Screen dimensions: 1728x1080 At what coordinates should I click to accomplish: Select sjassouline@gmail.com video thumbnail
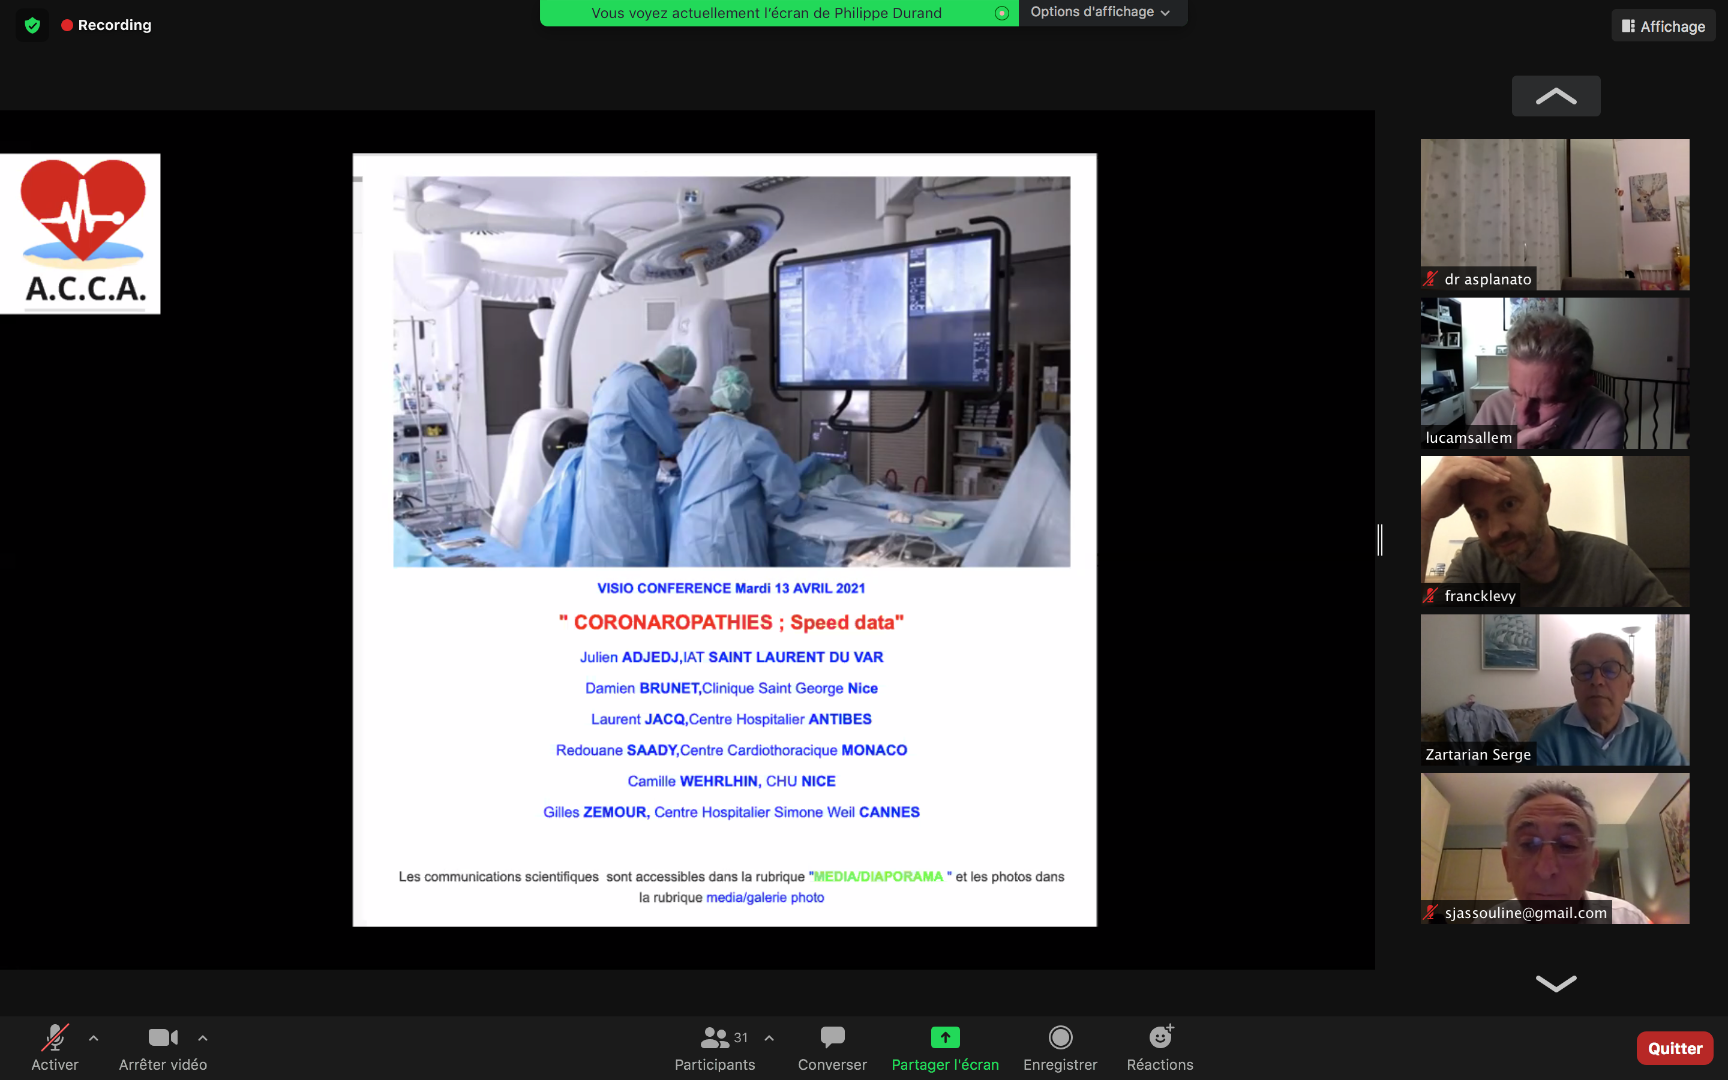(1555, 848)
